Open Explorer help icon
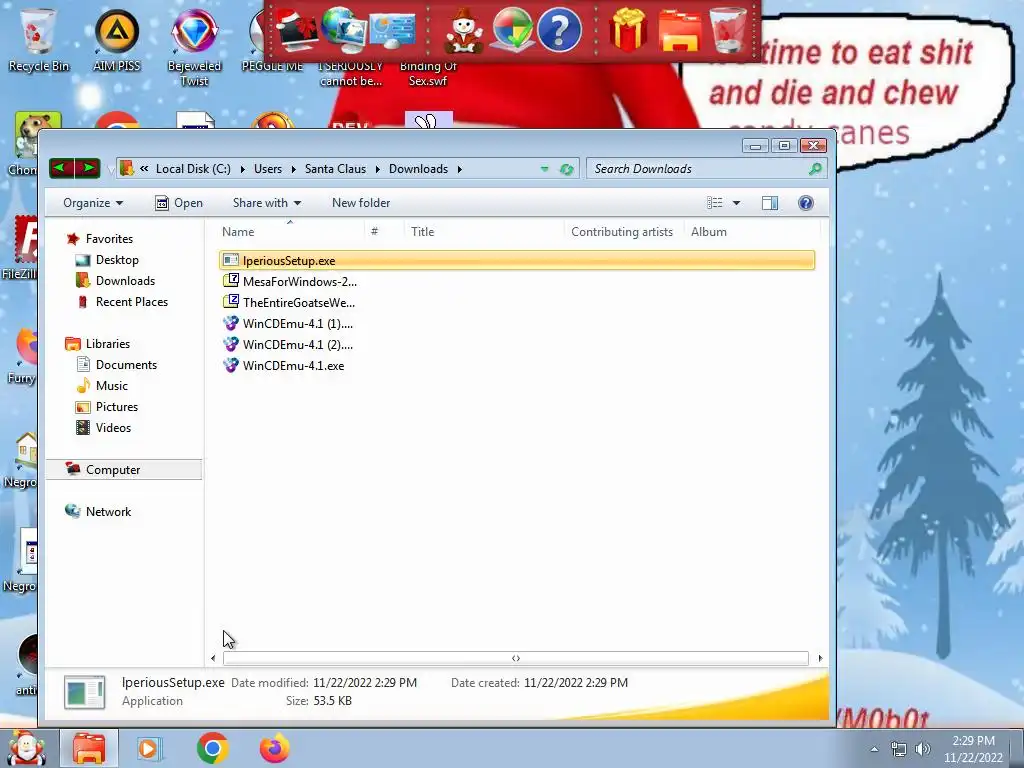 point(806,203)
